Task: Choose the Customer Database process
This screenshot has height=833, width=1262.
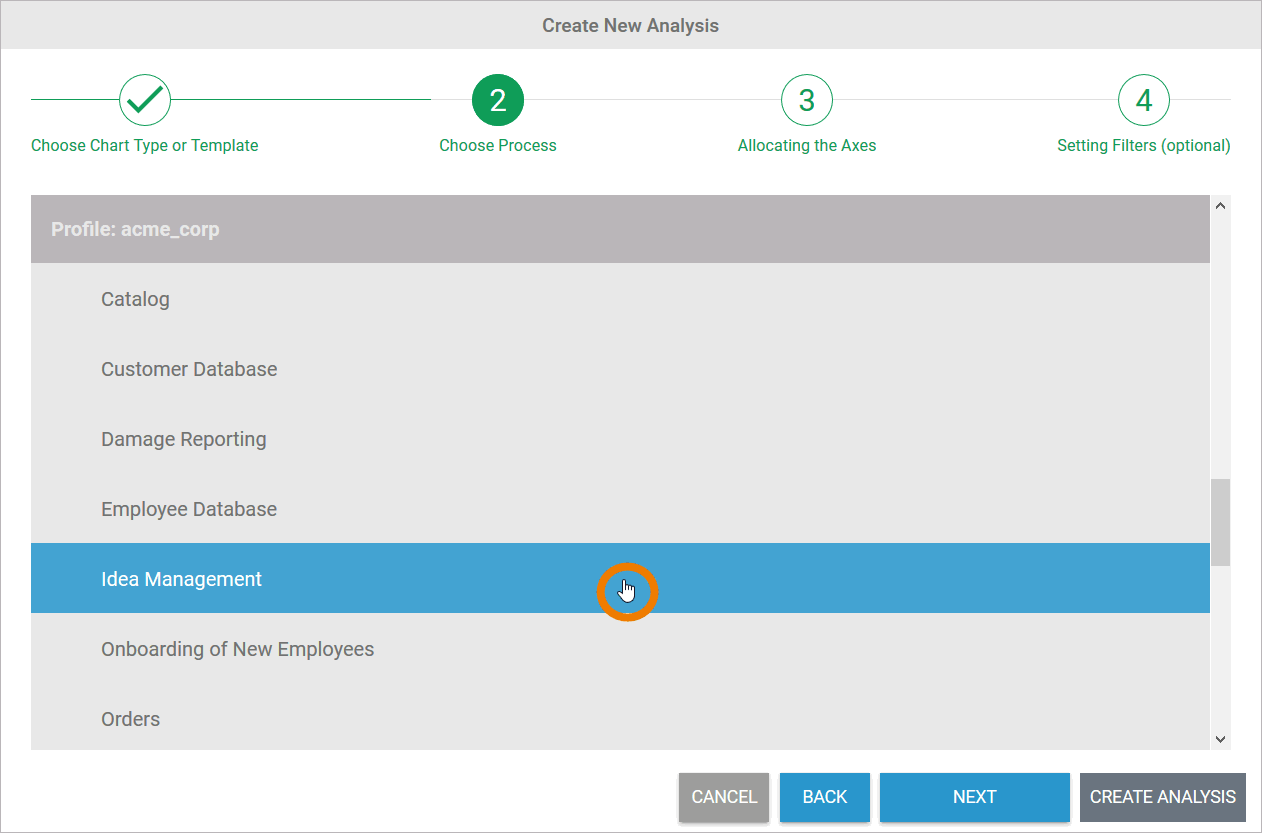Action: click(x=189, y=369)
